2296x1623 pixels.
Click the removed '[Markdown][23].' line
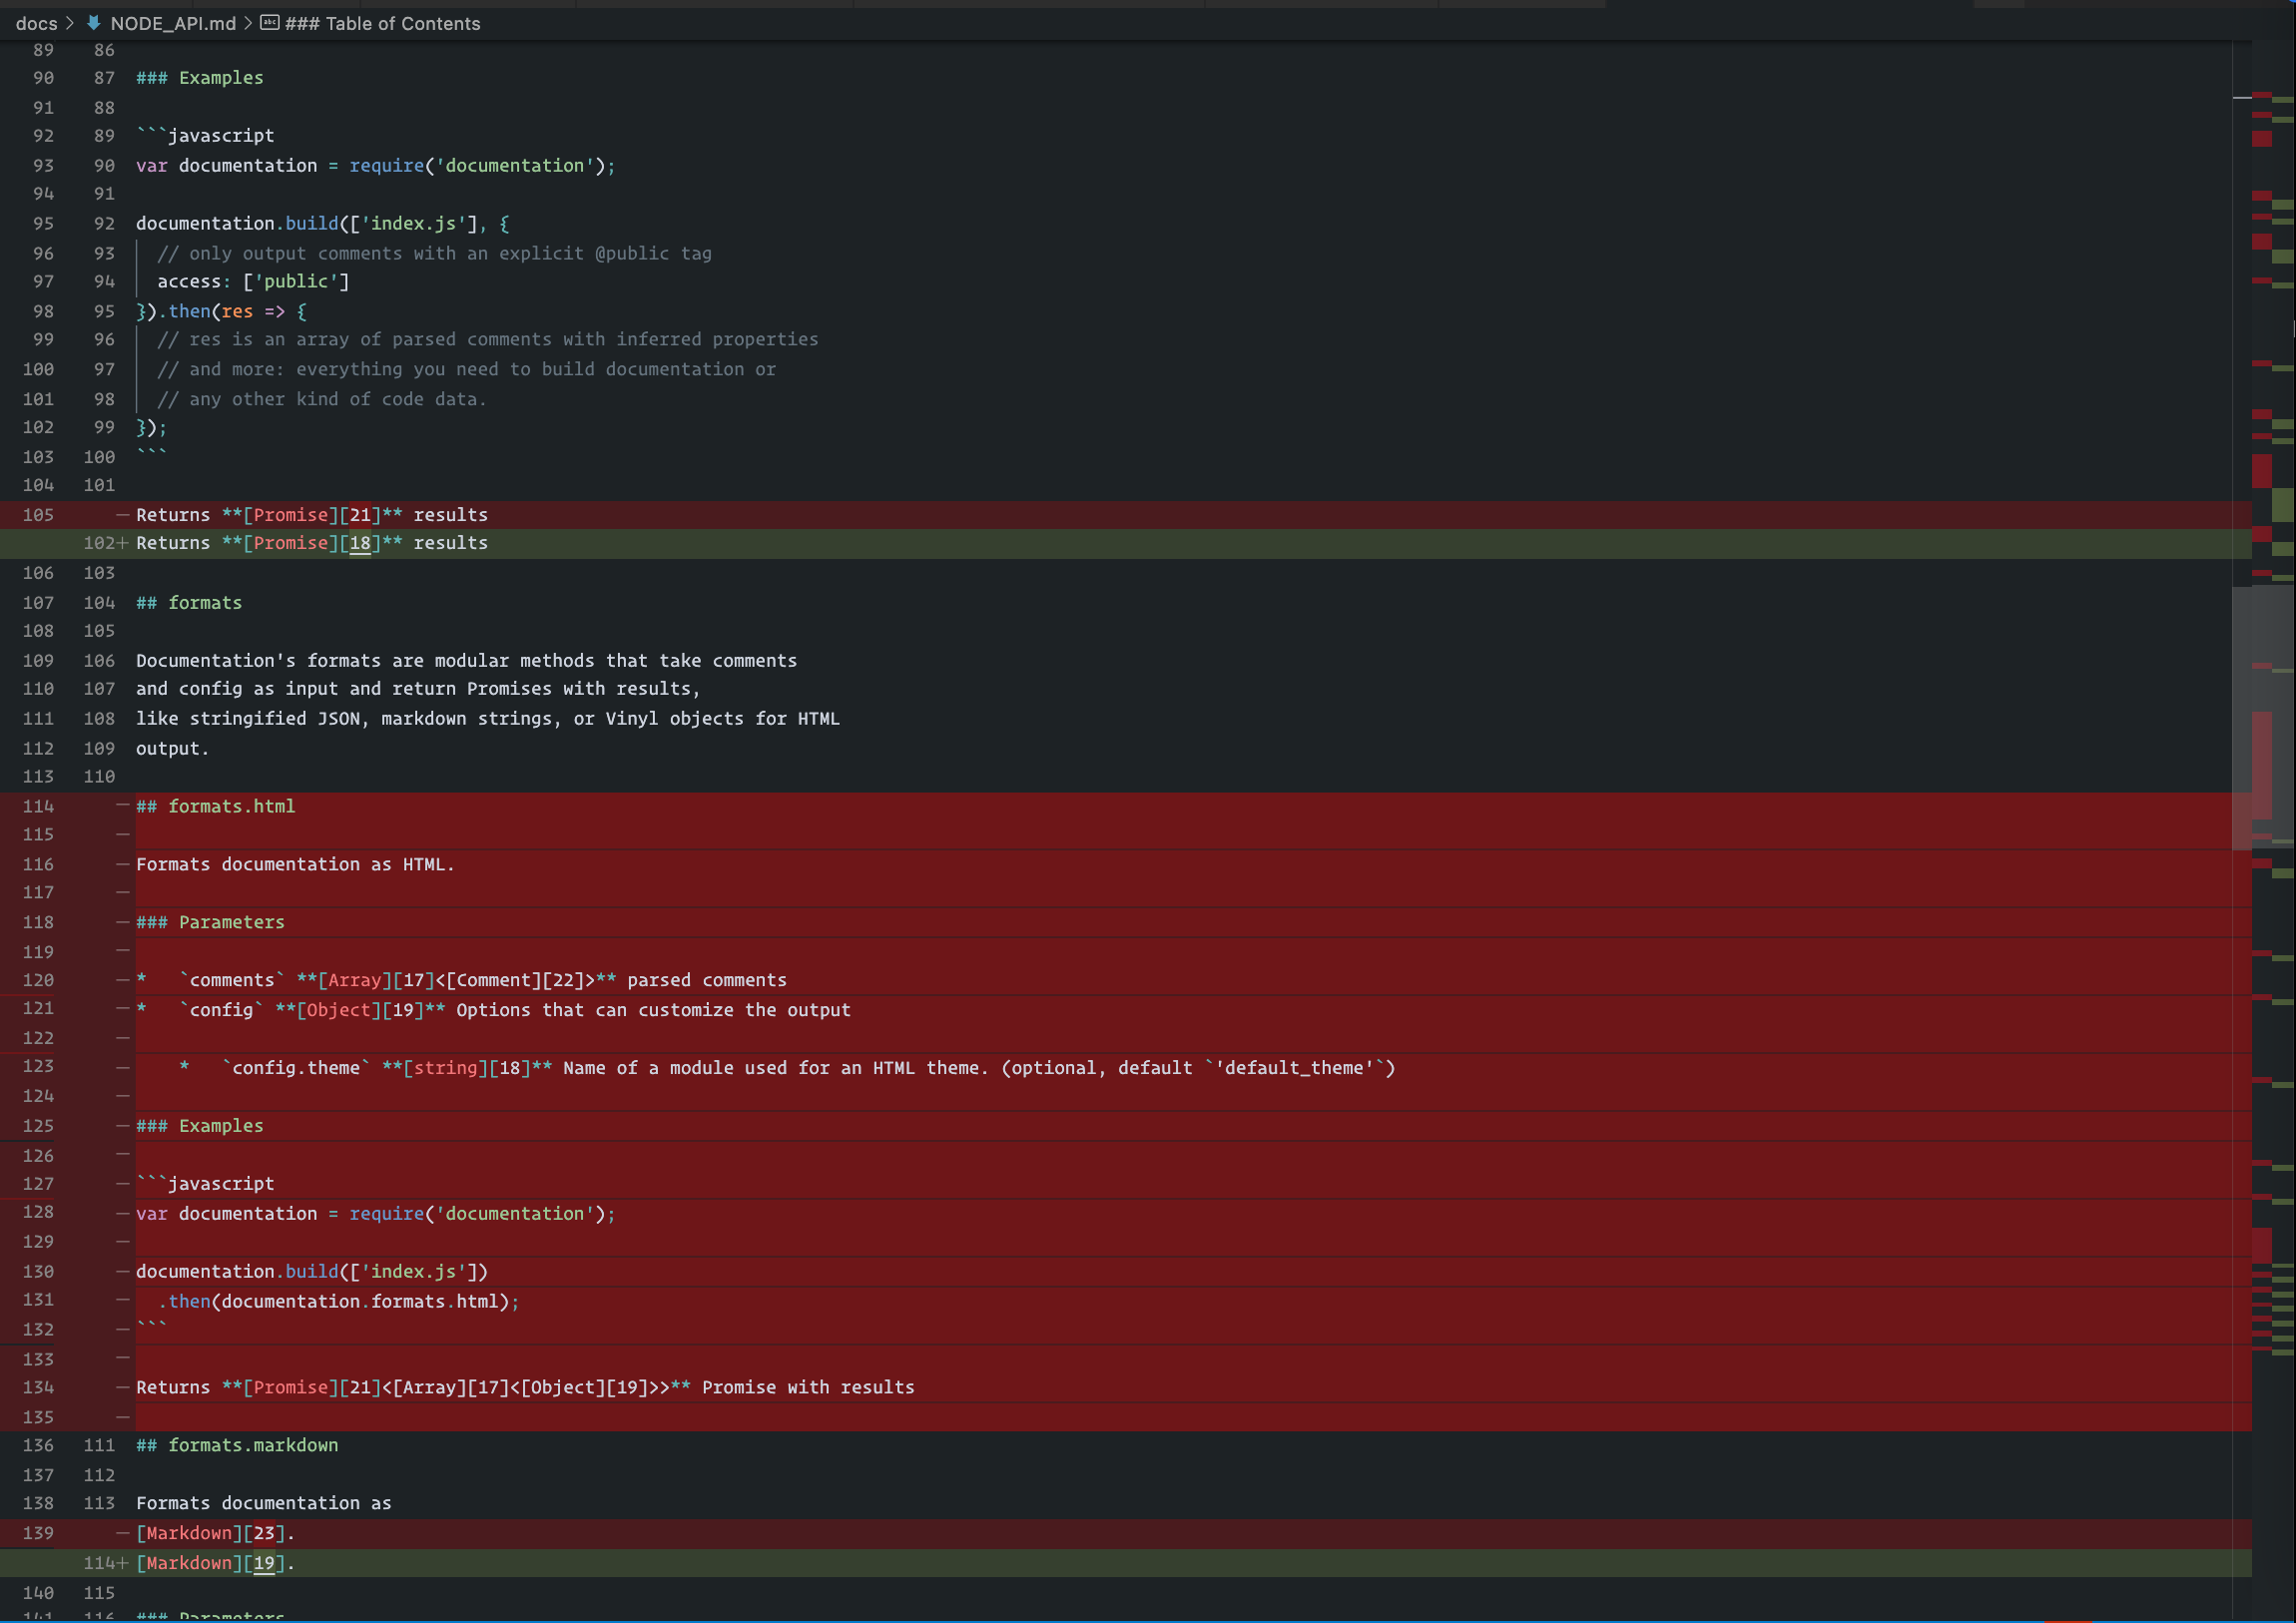(x=216, y=1533)
